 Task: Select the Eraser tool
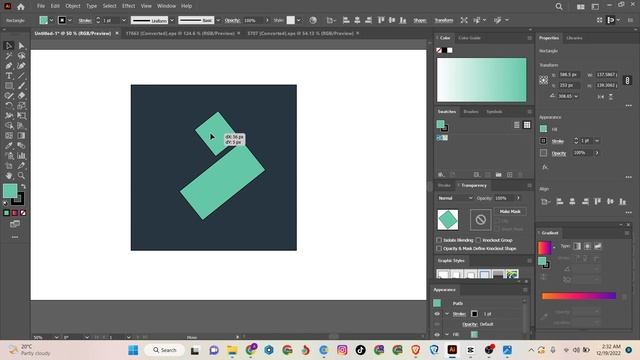coord(21,96)
